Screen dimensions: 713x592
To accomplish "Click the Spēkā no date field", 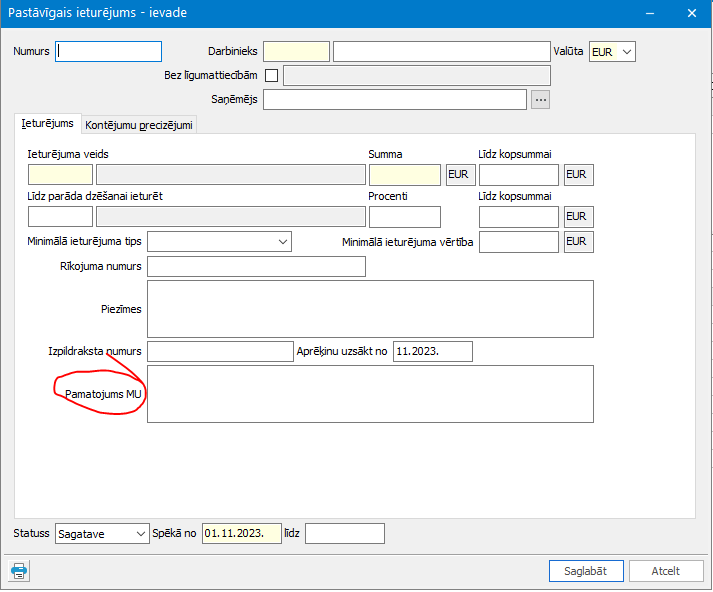I will (241, 534).
